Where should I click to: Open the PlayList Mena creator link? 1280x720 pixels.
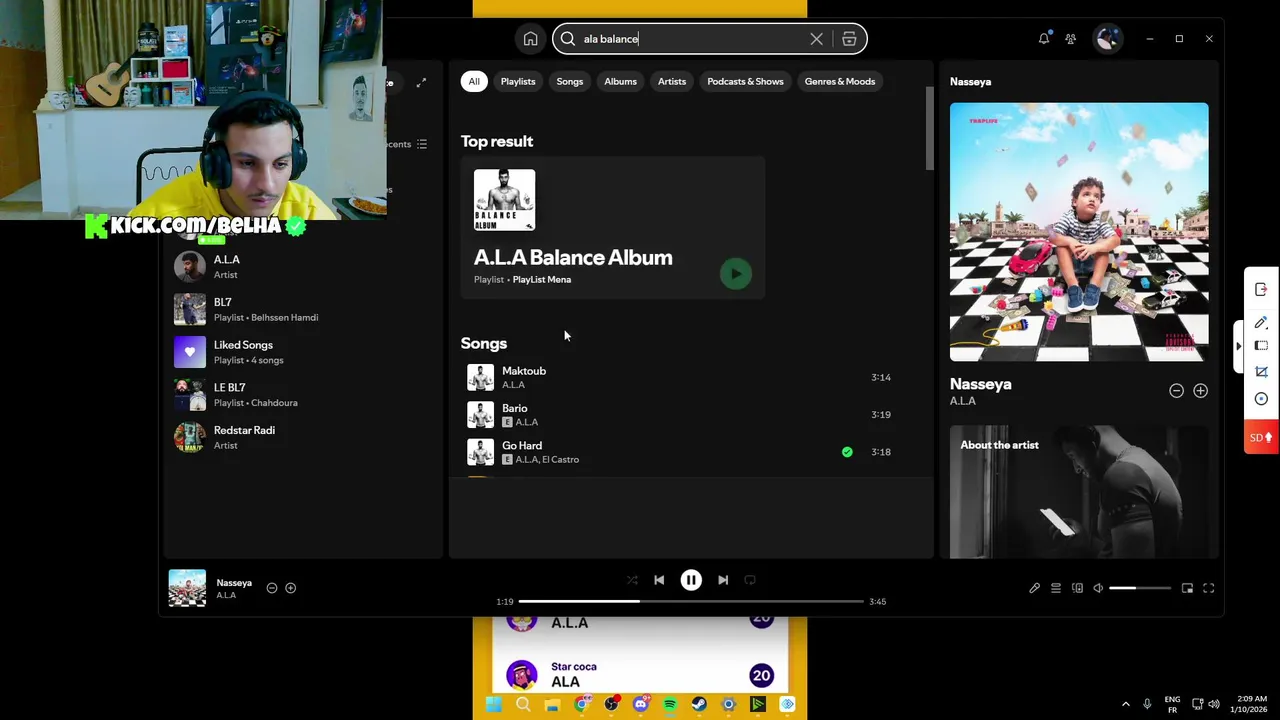pyautogui.click(x=542, y=279)
